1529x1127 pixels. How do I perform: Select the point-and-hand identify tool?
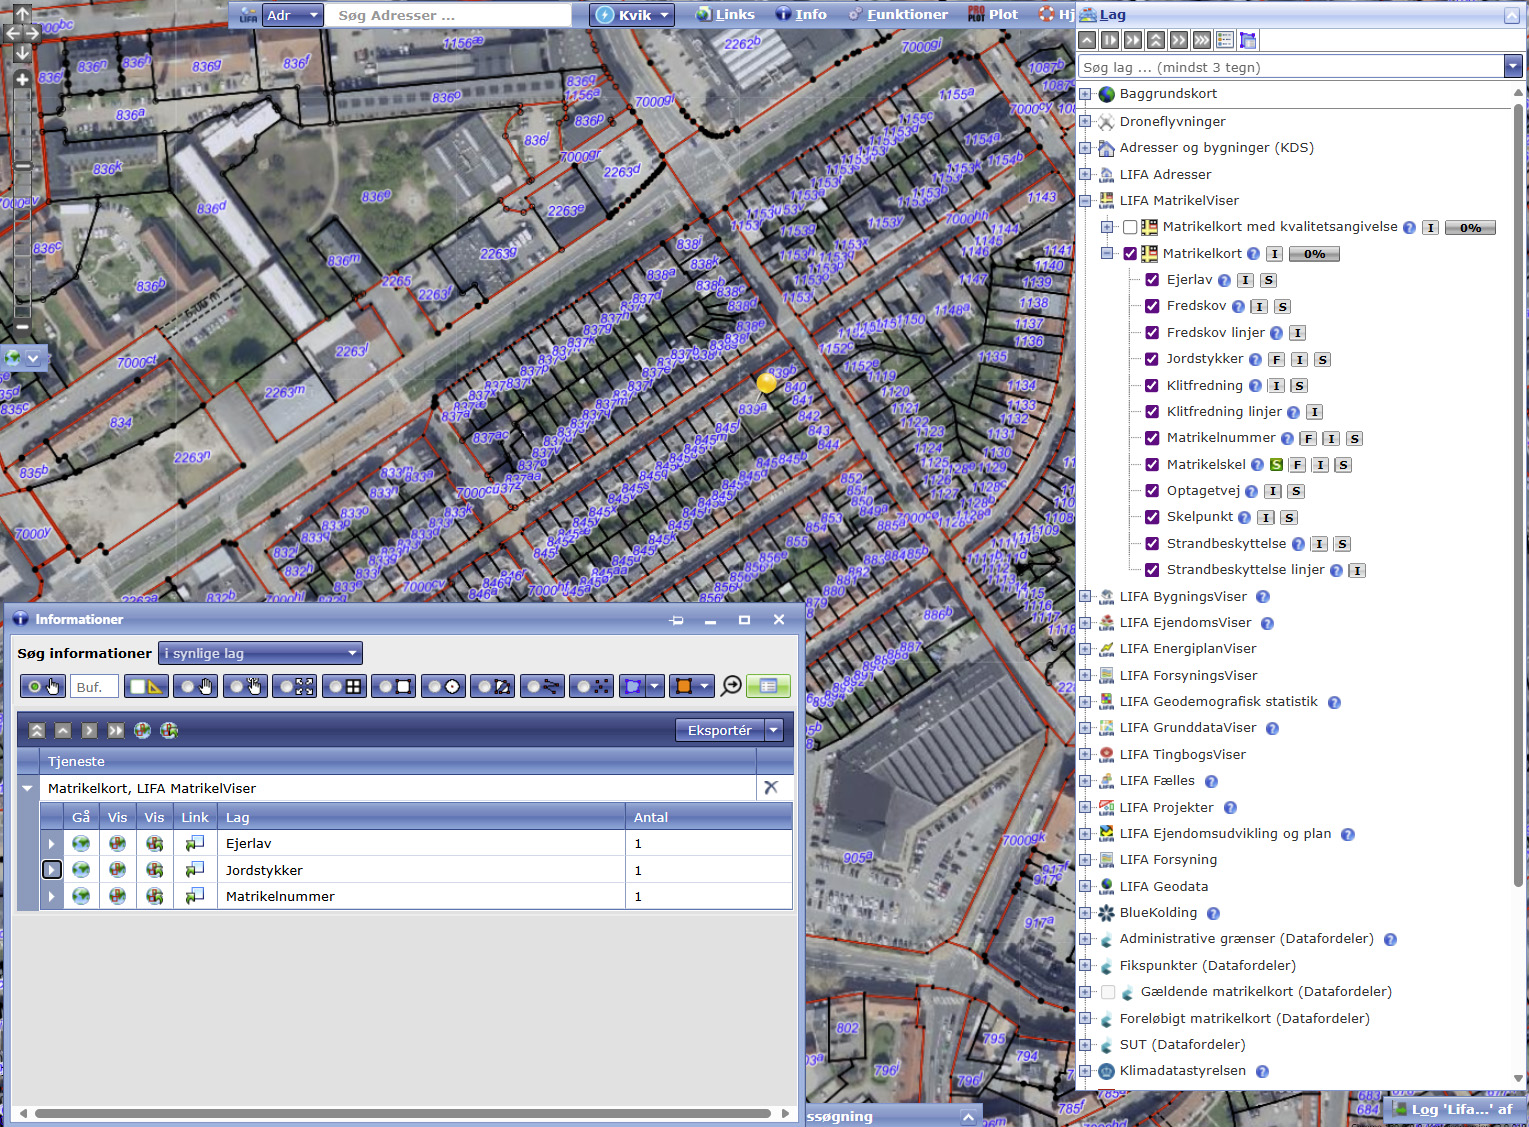point(42,686)
